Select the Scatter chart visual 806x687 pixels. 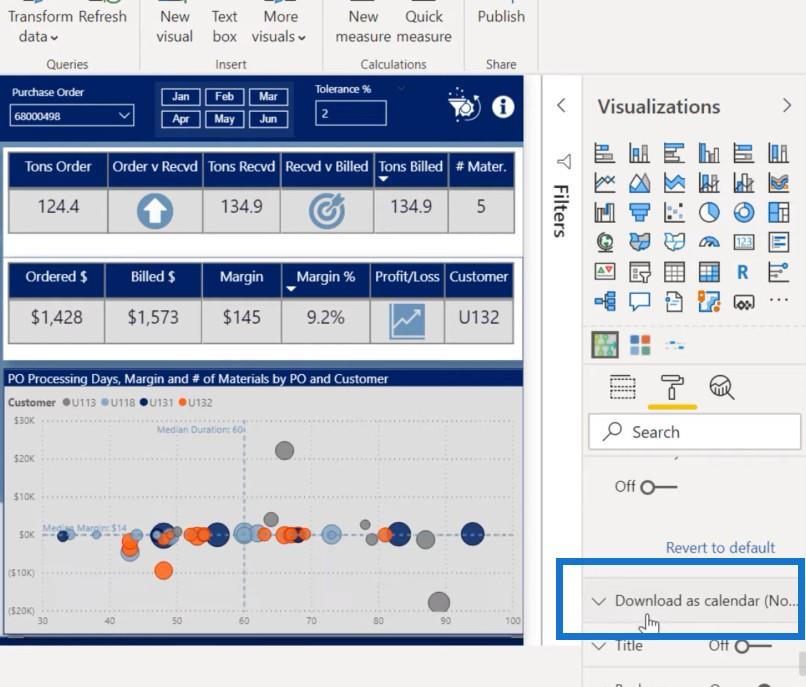pyautogui.click(x=674, y=212)
